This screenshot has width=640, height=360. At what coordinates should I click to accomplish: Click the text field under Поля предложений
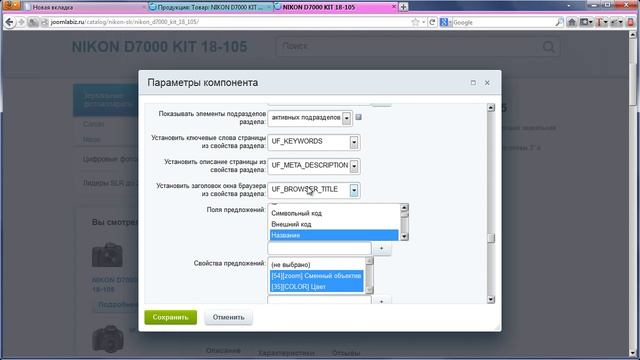coord(319,248)
